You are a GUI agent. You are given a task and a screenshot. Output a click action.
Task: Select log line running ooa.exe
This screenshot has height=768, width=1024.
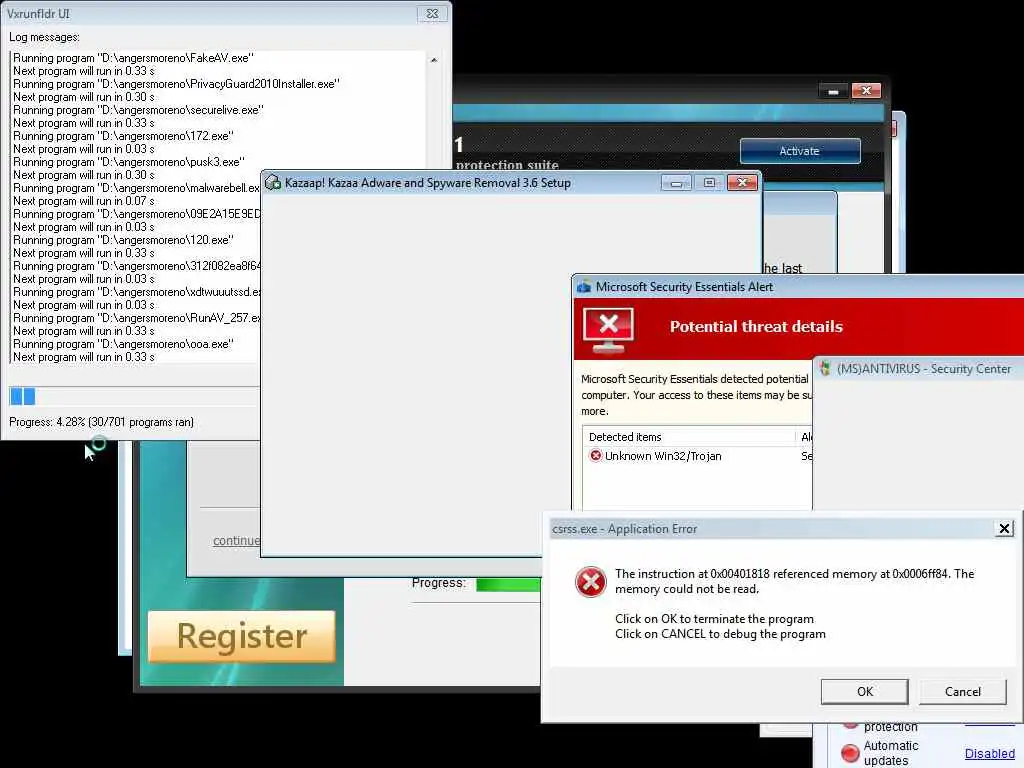tap(123, 344)
